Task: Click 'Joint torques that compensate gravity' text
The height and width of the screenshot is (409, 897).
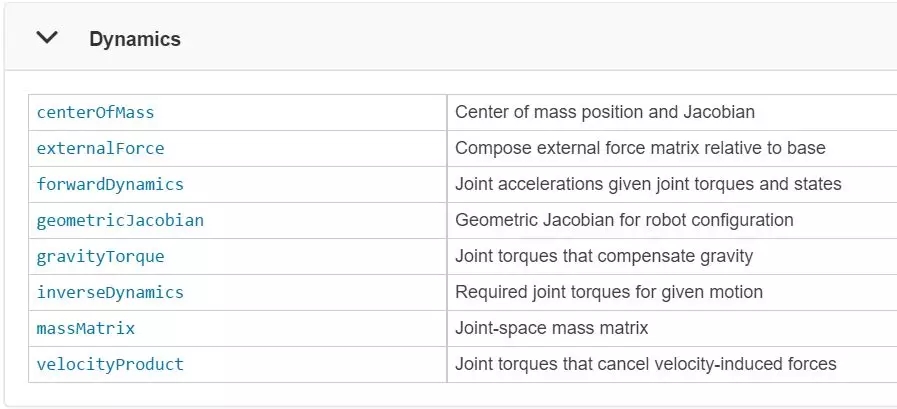Action: tap(604, 256)
